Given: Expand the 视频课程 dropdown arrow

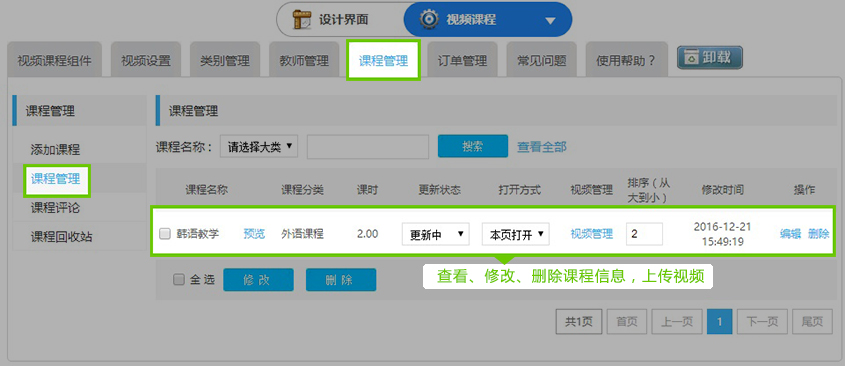Looking at the screenshot, I should 550,21.
